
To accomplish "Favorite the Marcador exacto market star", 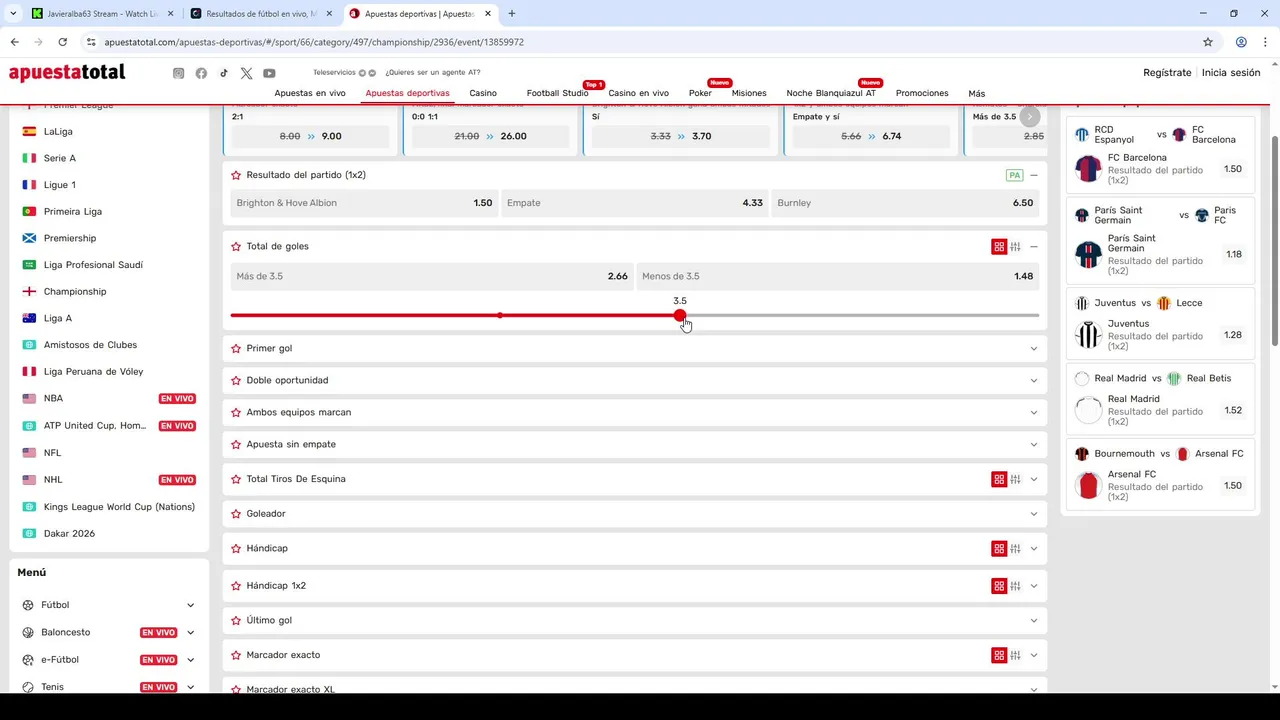I will tap(236, 655).
